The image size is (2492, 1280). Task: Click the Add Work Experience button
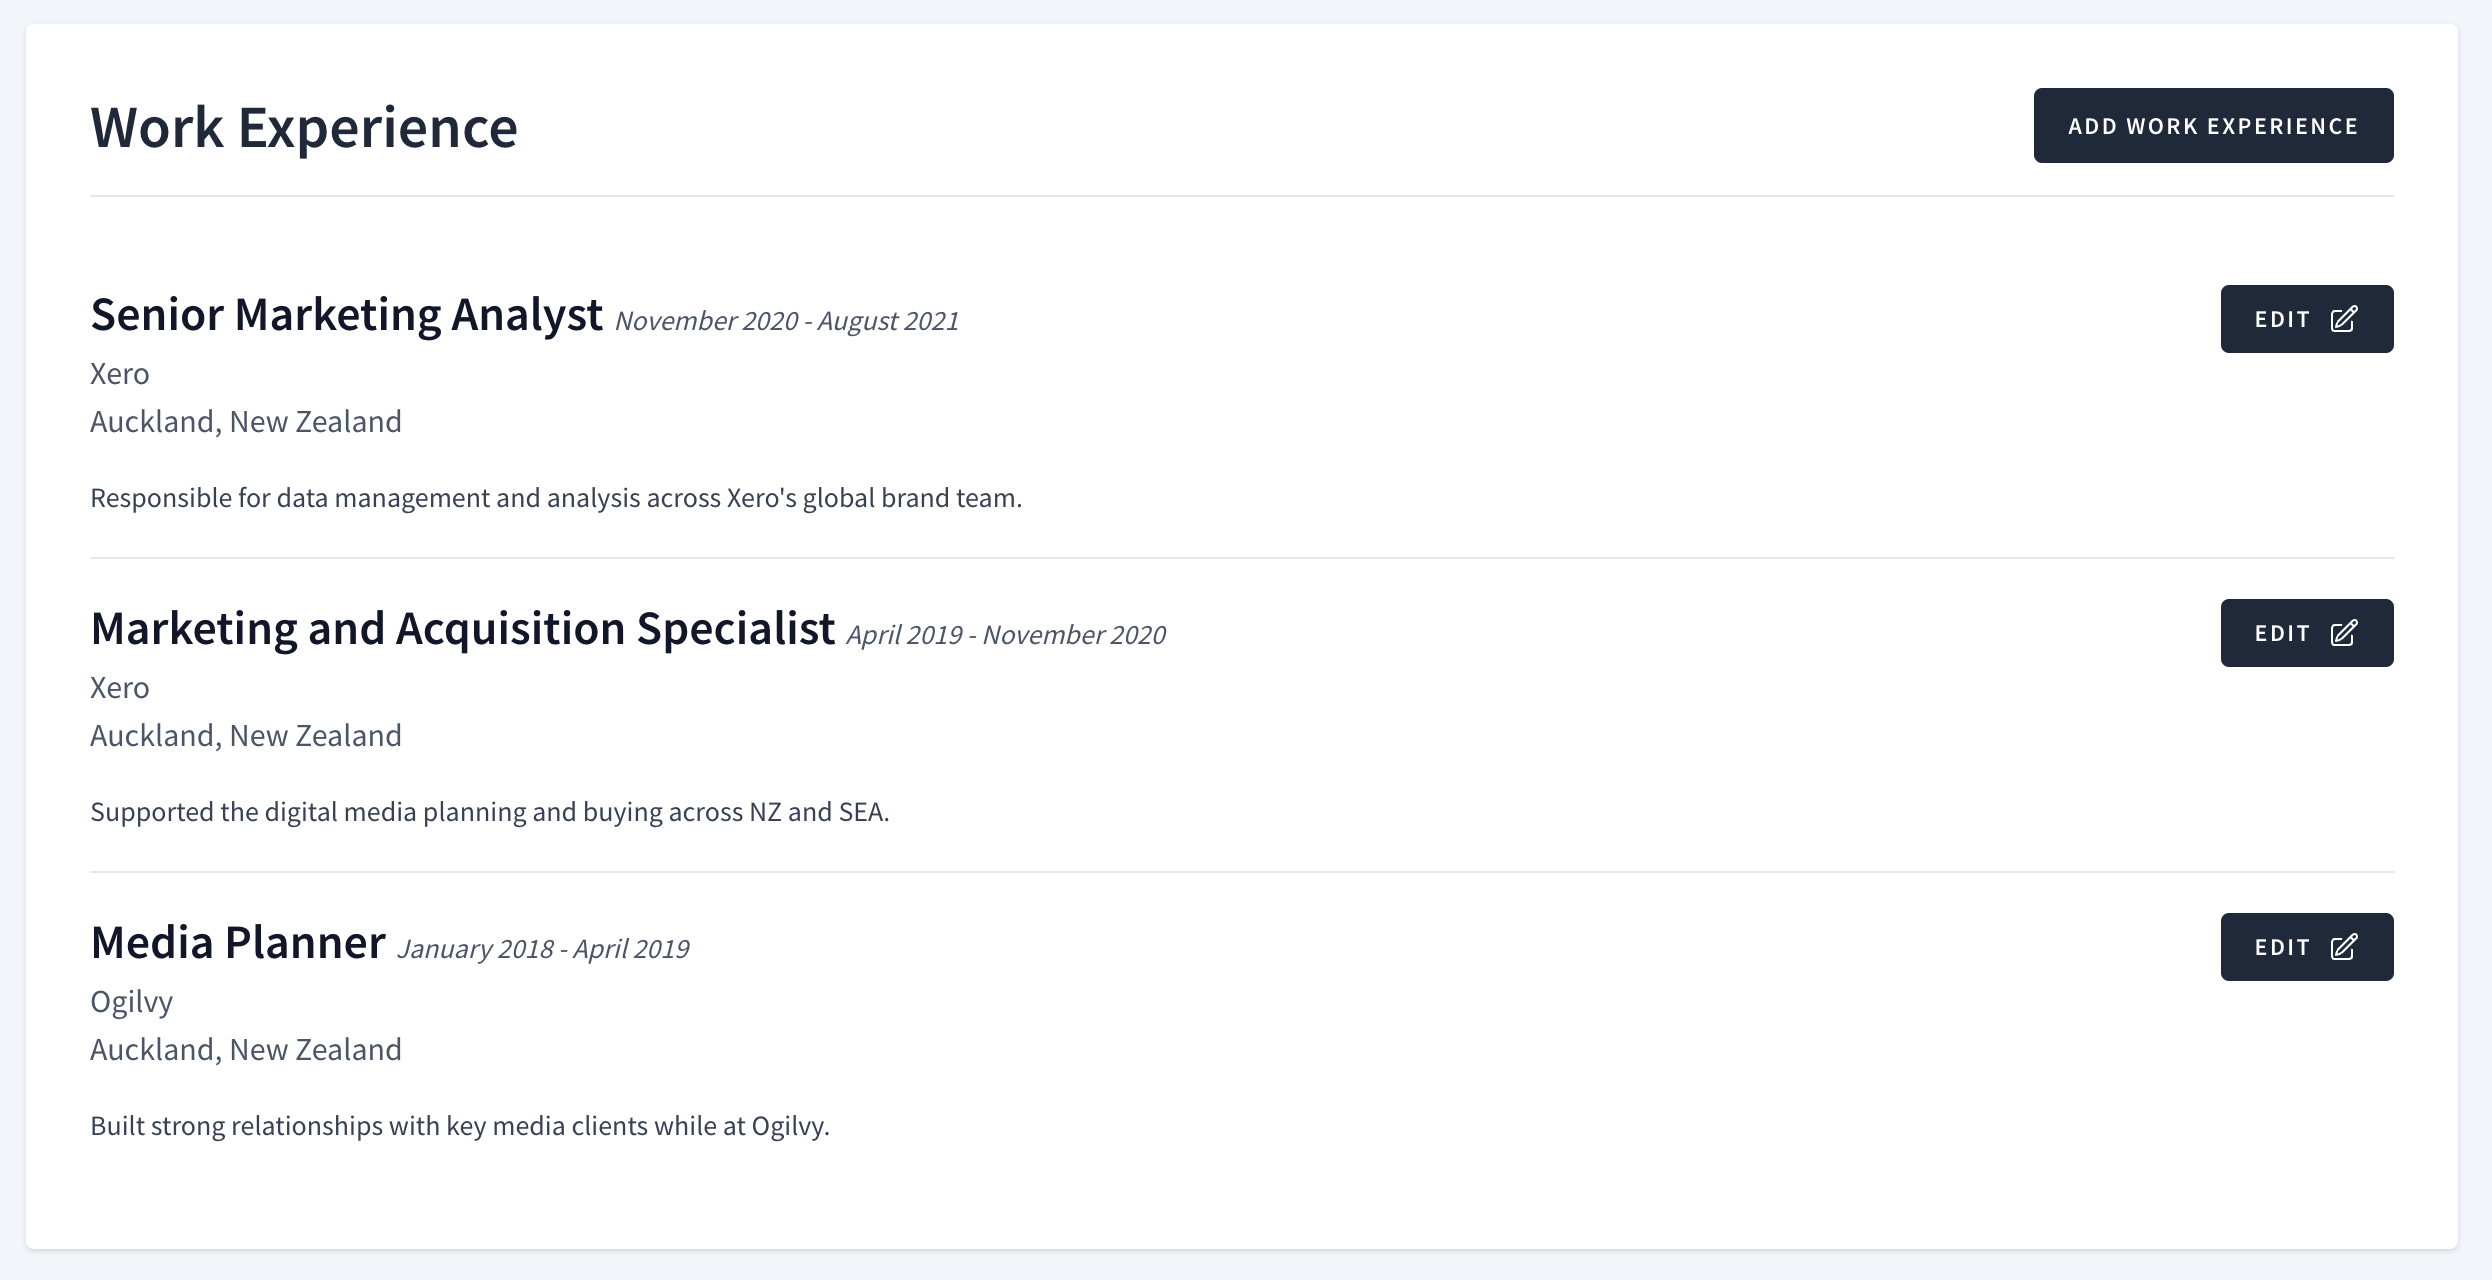pyautogui.click(x=2213, y=126)
